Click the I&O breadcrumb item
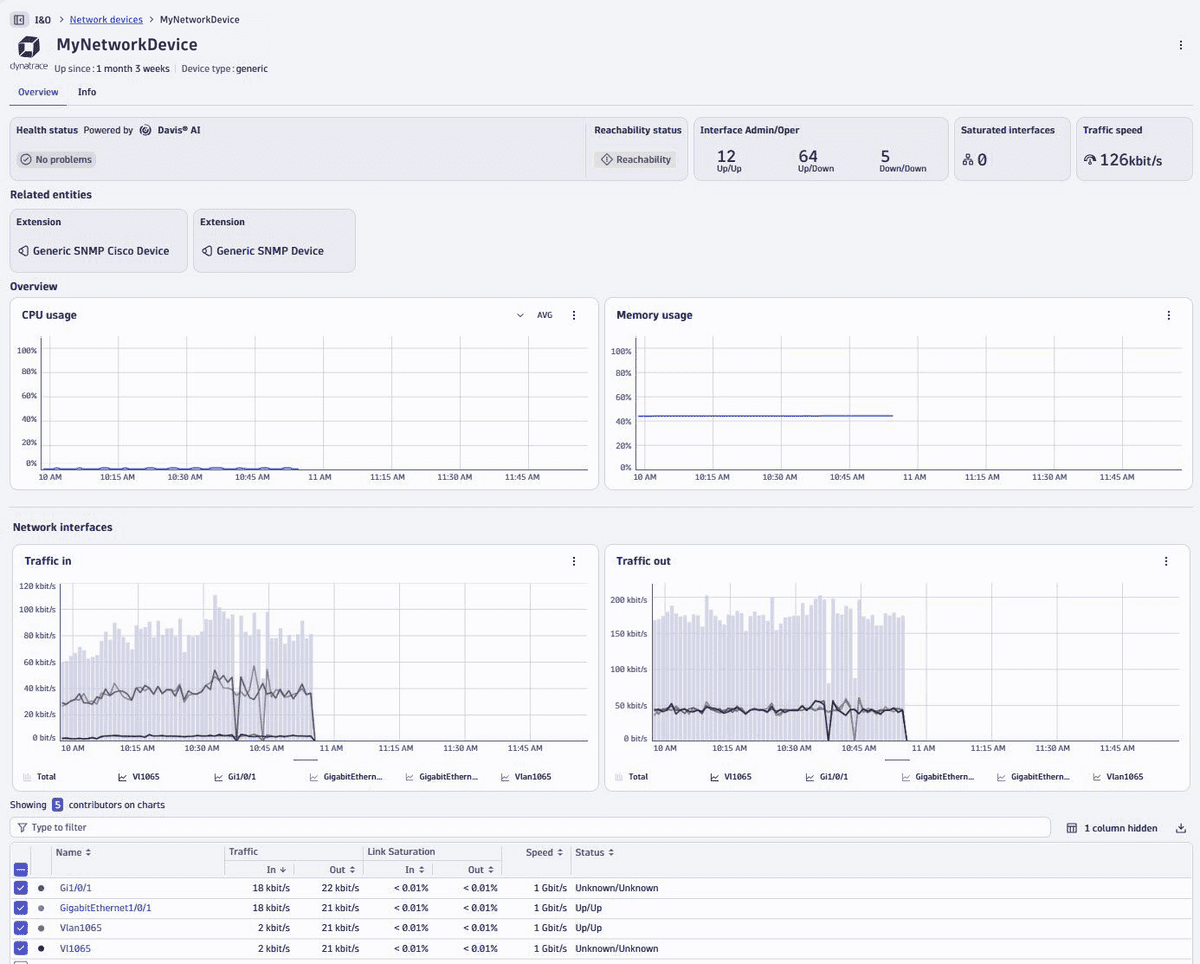Image resolution: width=1200 pixels, height=964 pixels. point(43,19)
